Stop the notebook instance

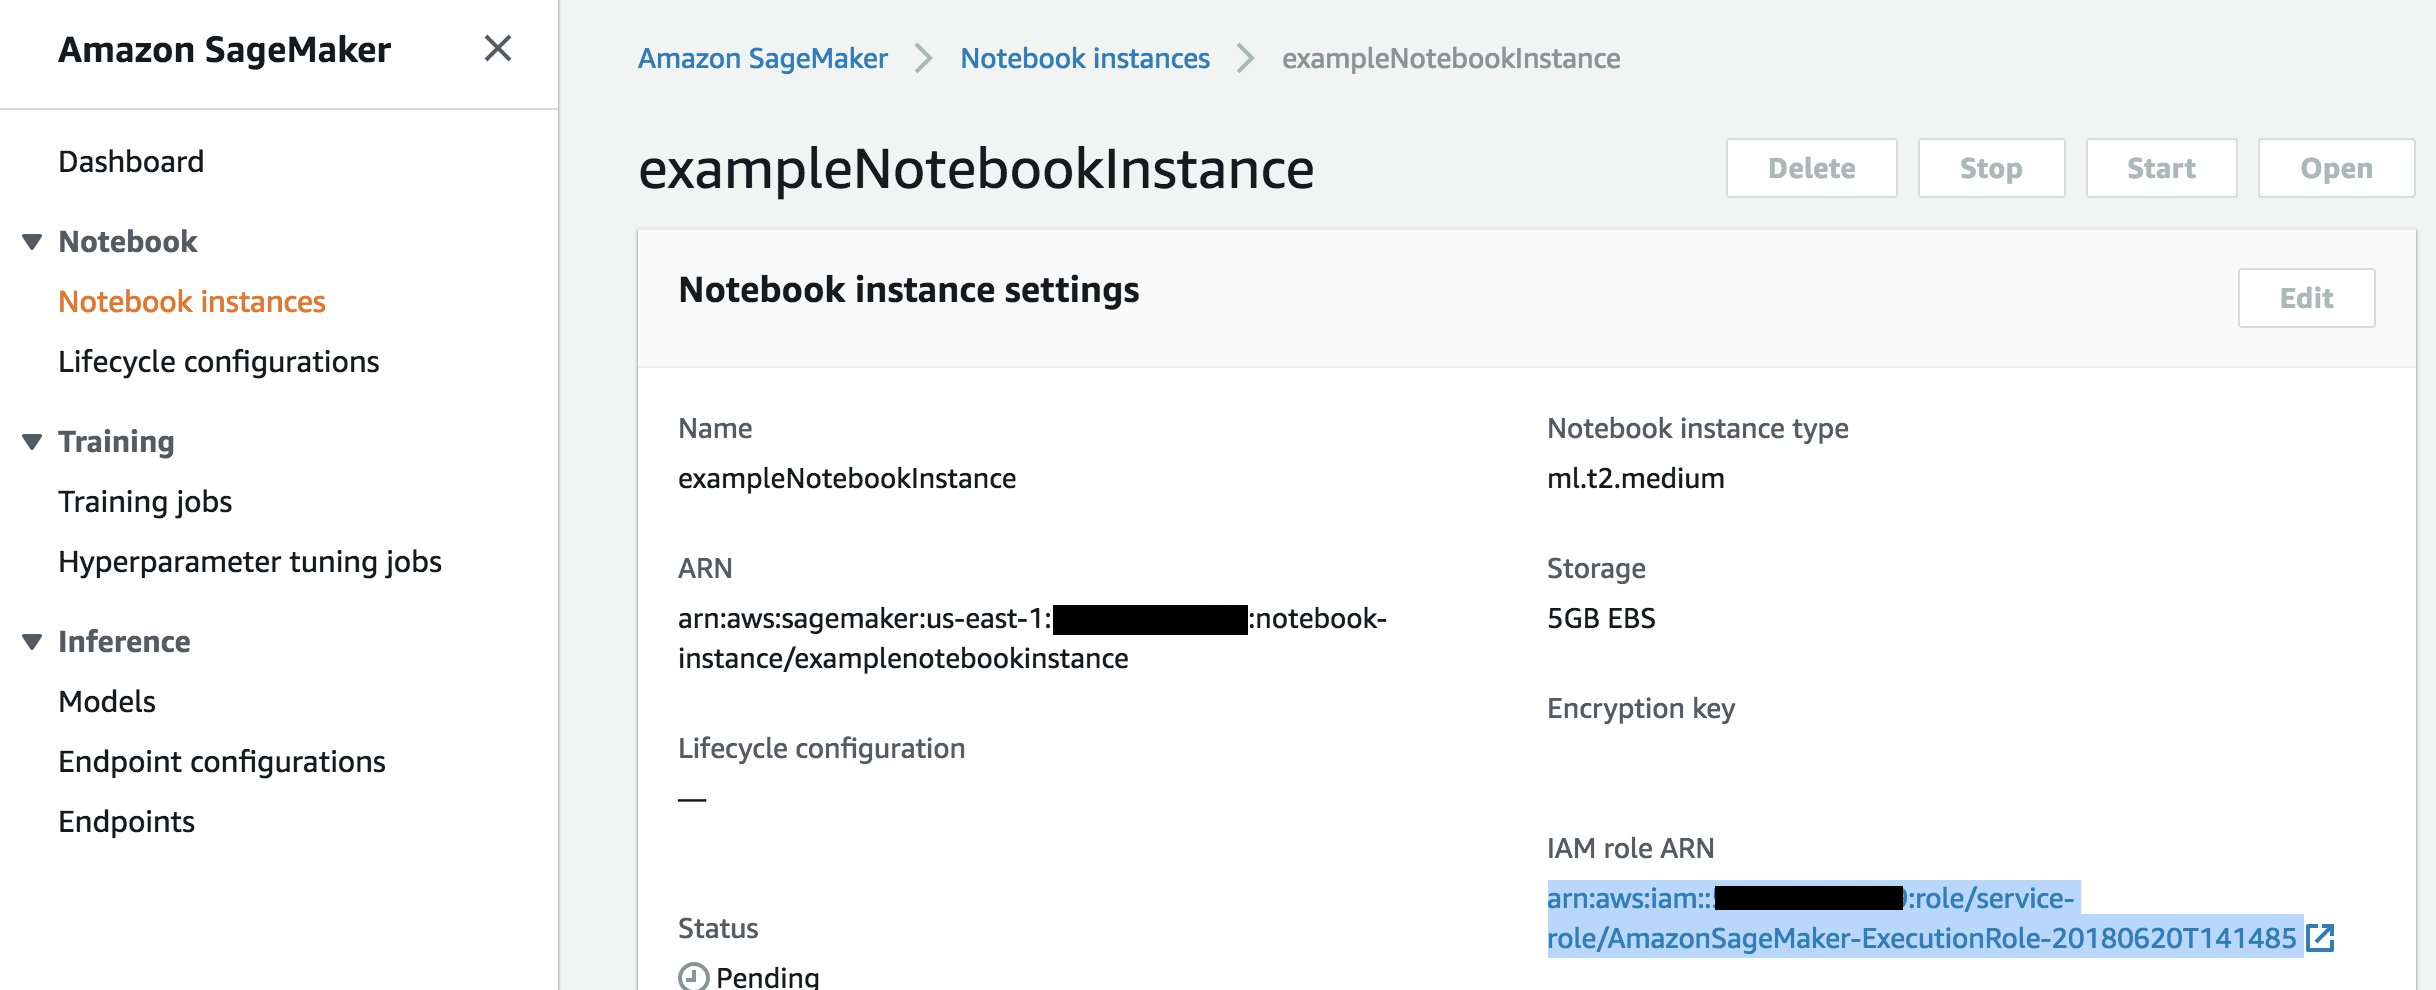(x=1990, y=167)
